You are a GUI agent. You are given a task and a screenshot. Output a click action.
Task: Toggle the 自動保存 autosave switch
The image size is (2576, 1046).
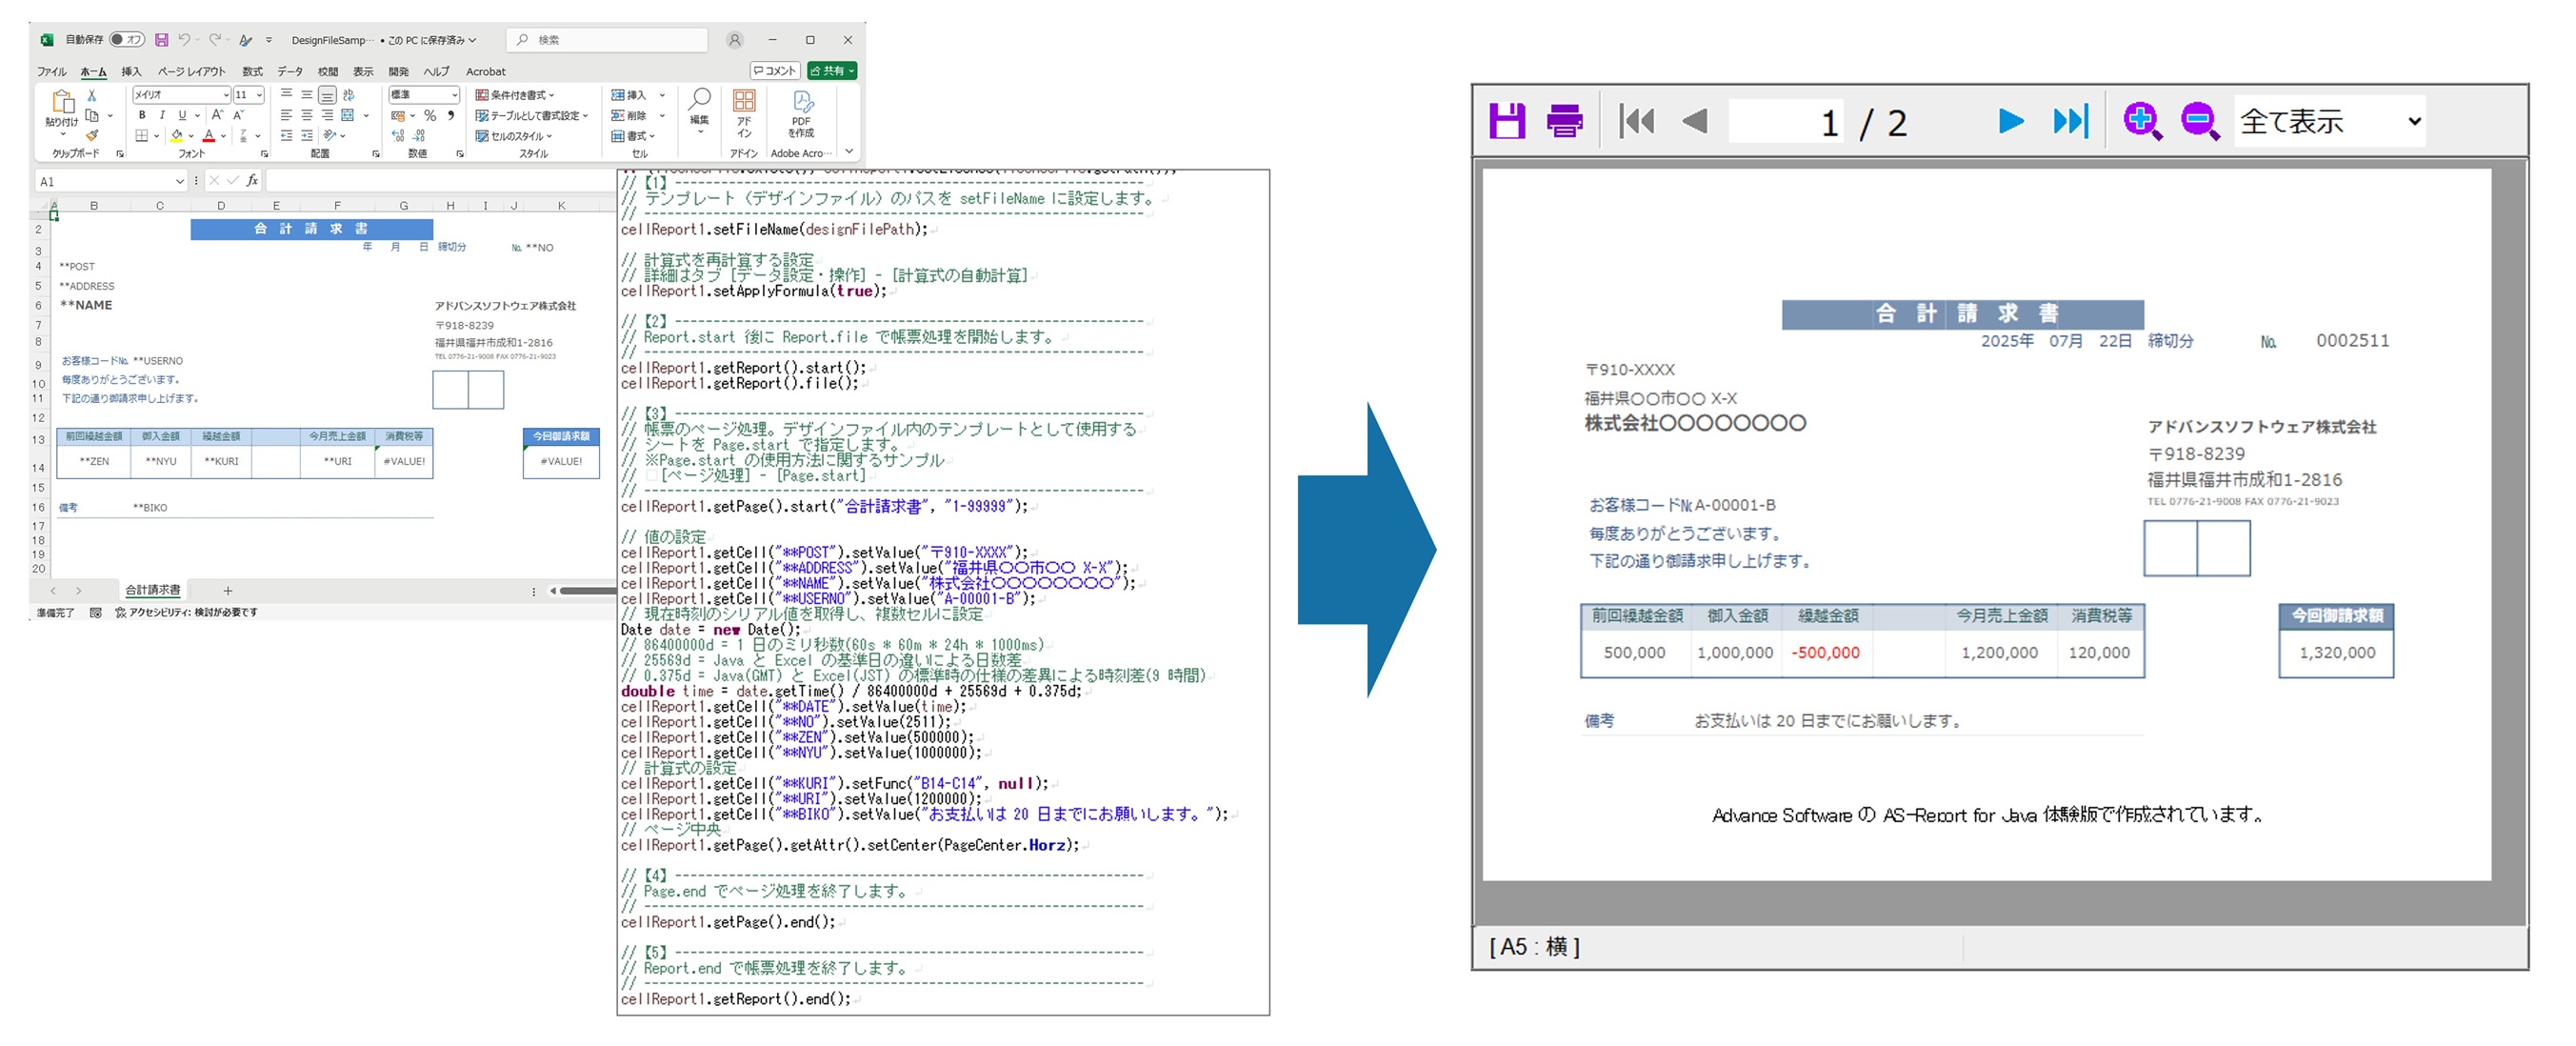click(127, 40)
